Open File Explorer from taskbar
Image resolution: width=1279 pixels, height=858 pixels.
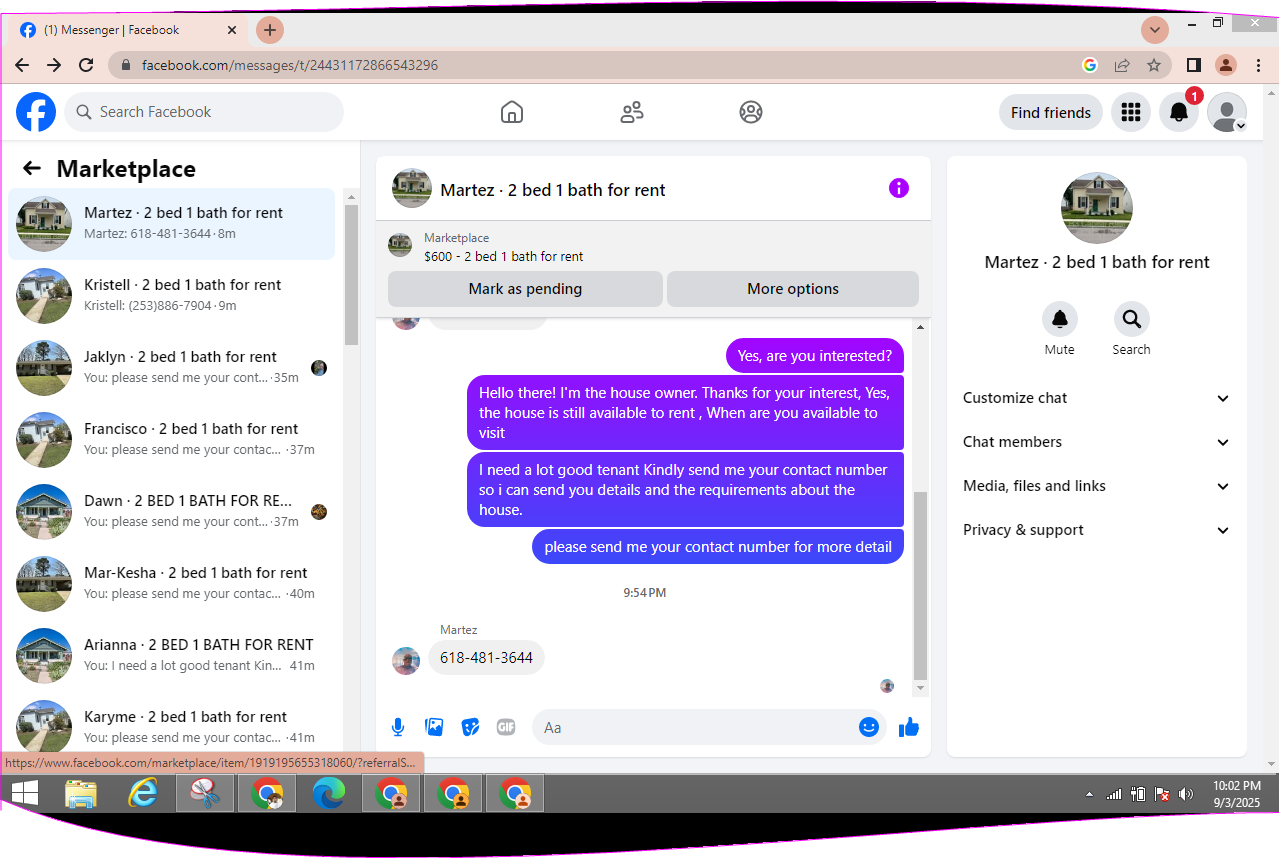point(81,794)
